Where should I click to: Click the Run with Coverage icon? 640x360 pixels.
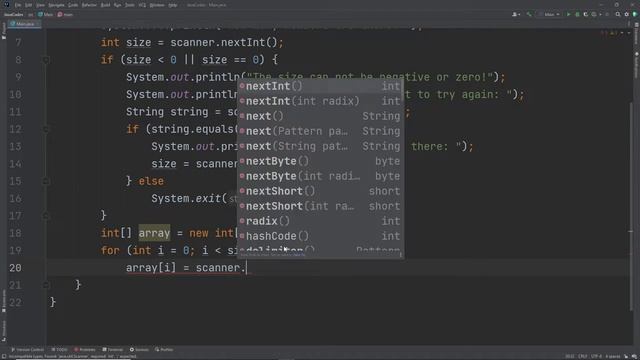[x=586, y=14]
